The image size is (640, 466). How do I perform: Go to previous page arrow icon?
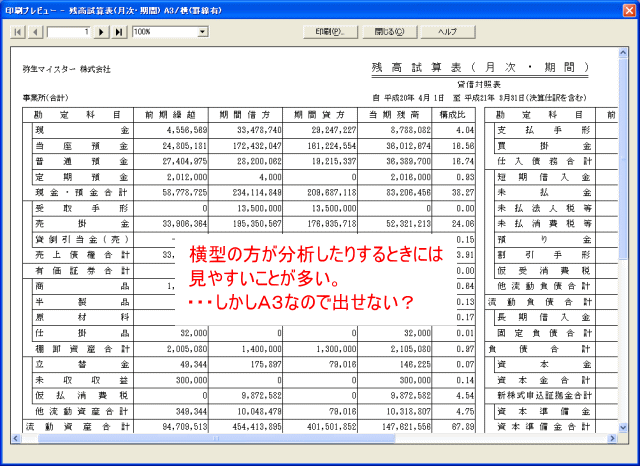(36, 32)
